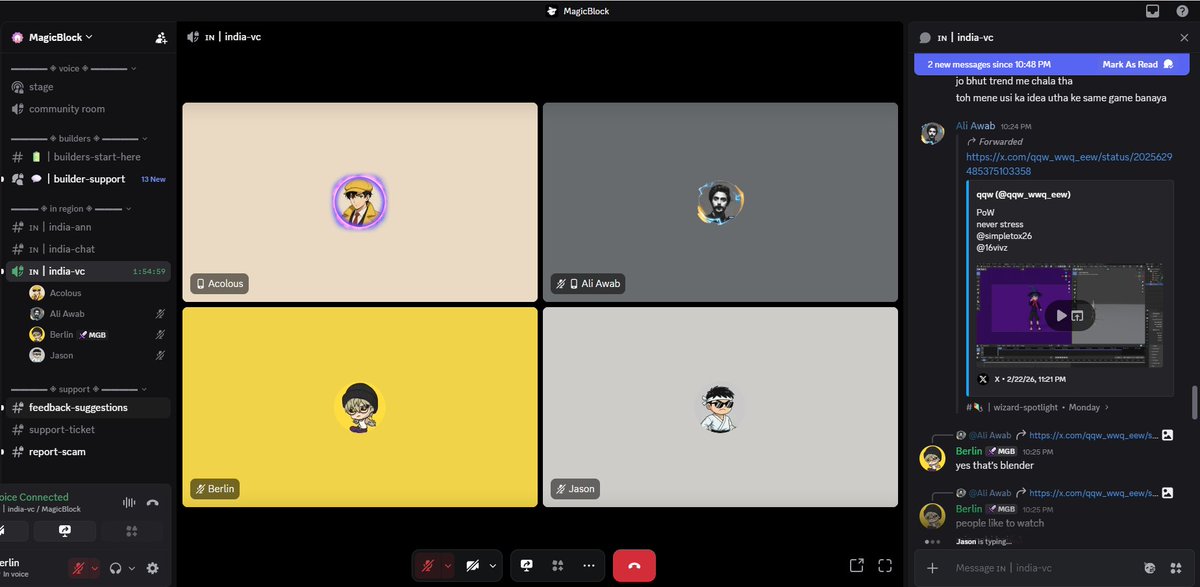Open more options ellipsis in call bar
Image resolution: width=1200 pixels, height=587 pixels.
pos(589,565)
